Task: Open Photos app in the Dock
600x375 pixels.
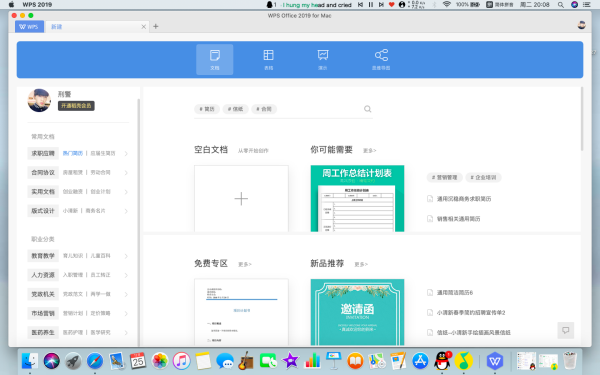Action: coord(160,360)
